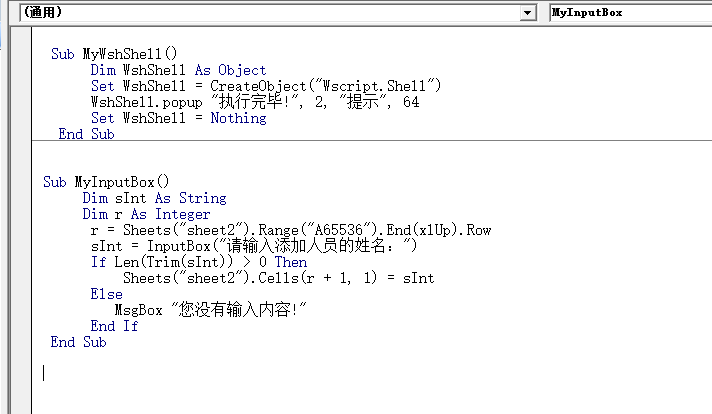The image size is (712, 414).
Task: Open the object dropdown arrow next to (通用)
Action: [x=527, y=13]
